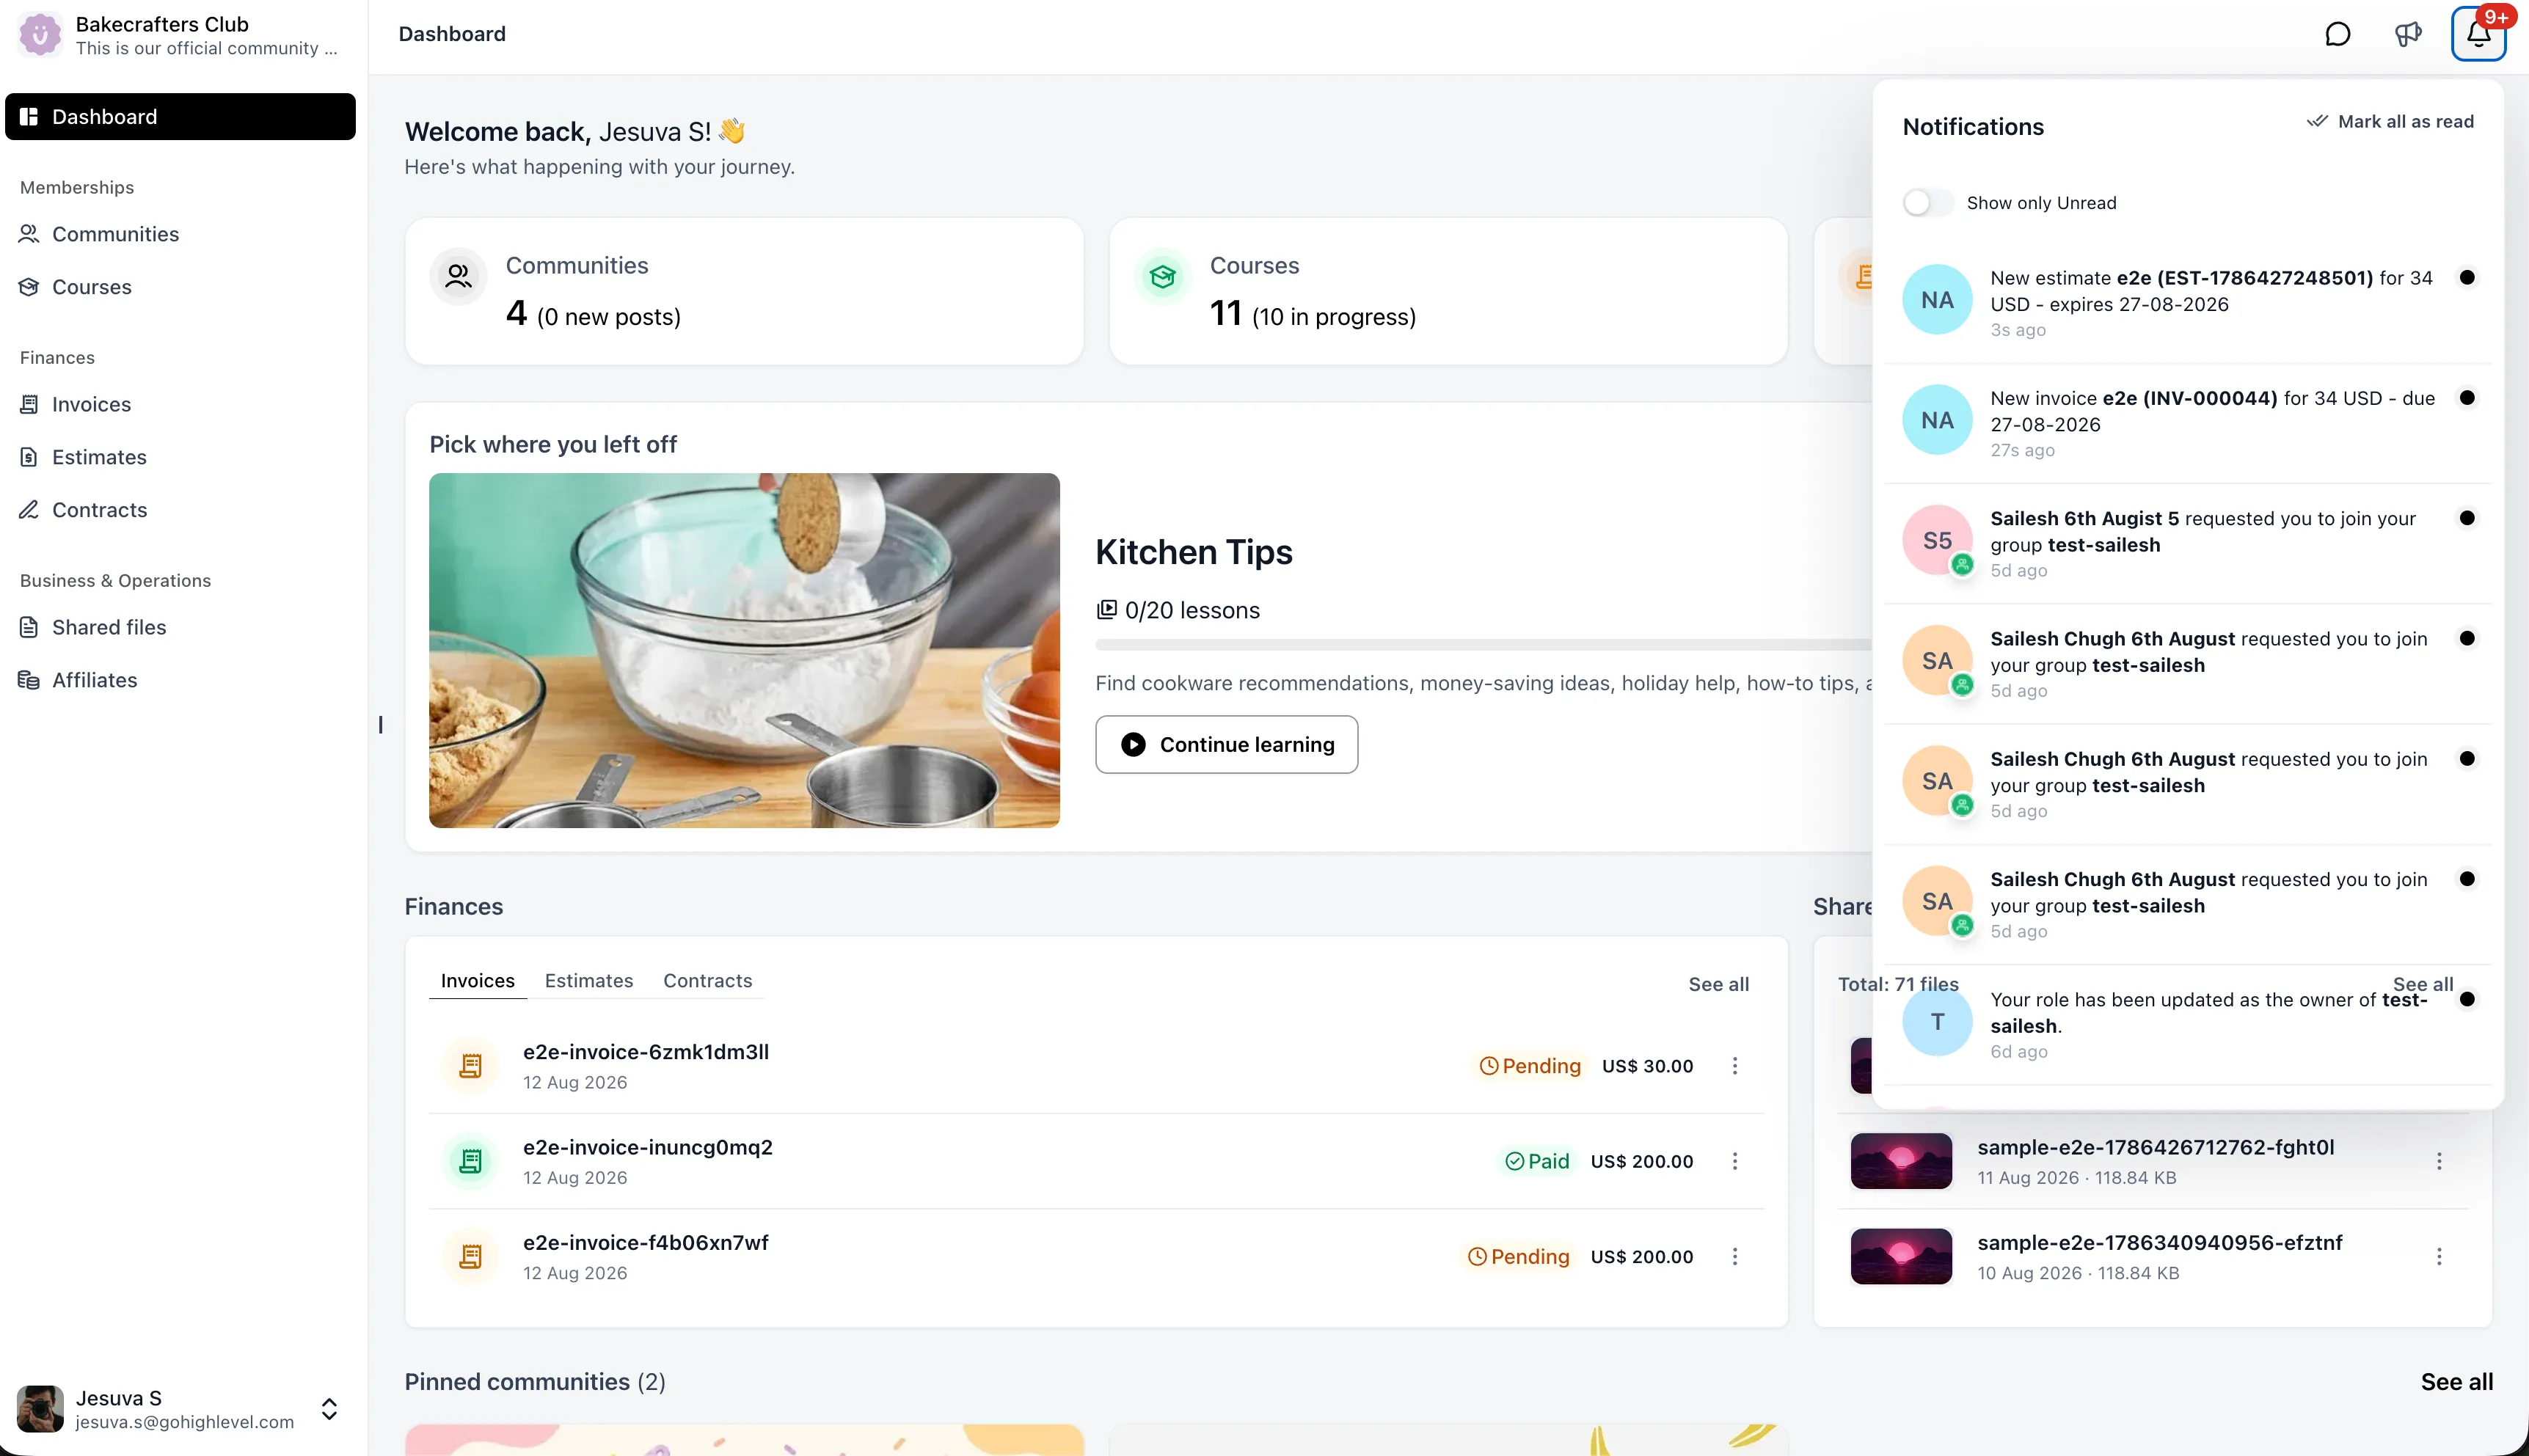Viewport: 2529px width, 1456px height.
Task: Click the Courses card graduation icon
Action: click(1163, 276)
